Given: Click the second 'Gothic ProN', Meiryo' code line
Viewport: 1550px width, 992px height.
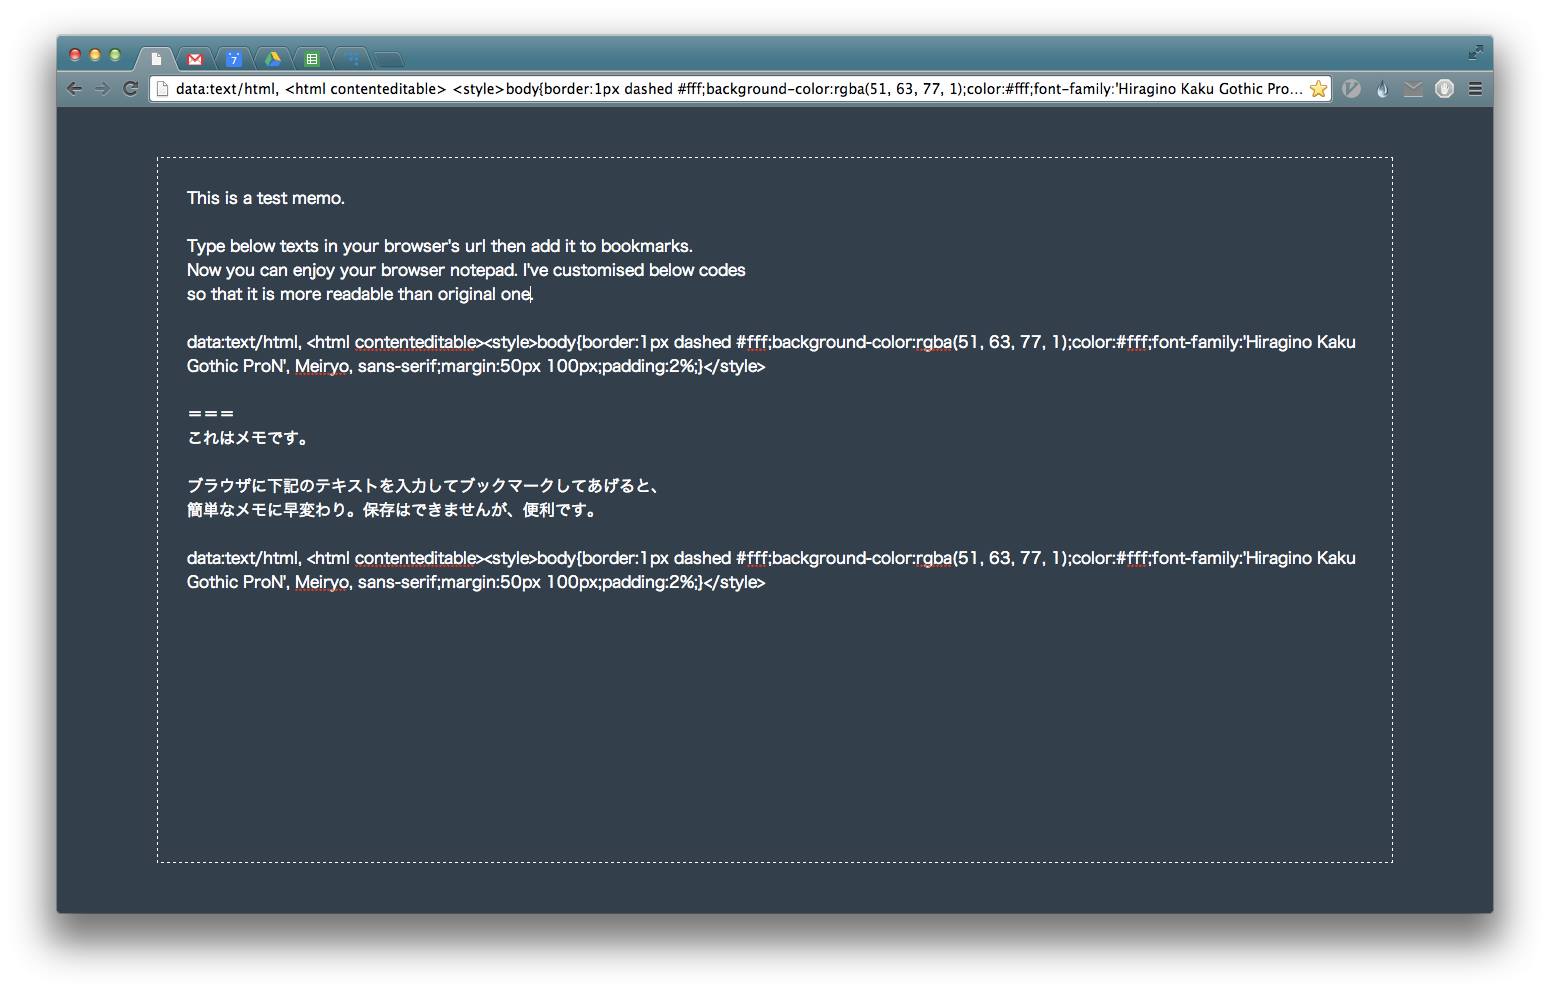Looking at the screenshot, I should (x=476, y=582).
